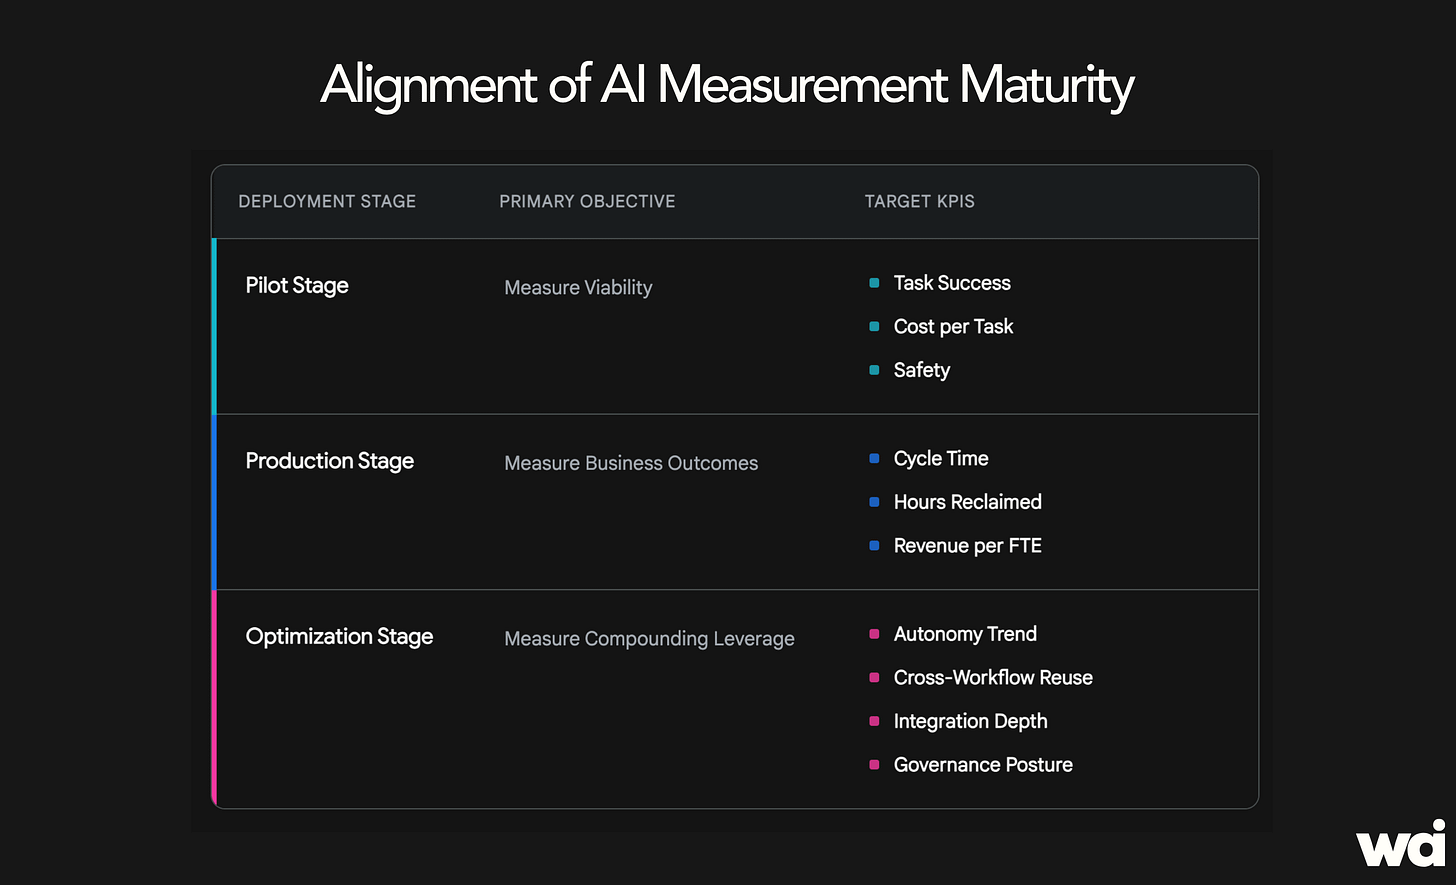1456x885 pixels.
Task: Click the WAI logo in the corner
Action: (1400, 843)
